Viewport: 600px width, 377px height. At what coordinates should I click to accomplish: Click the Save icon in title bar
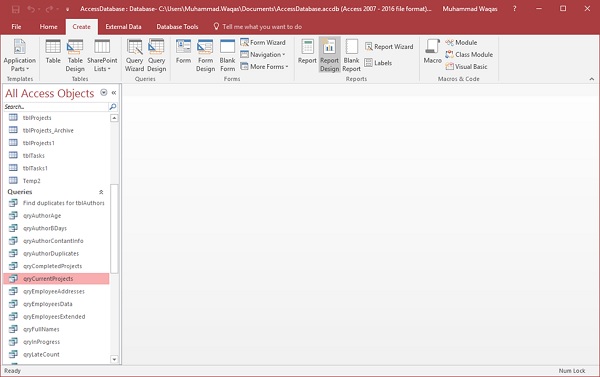pyautogui.click(x=15, y=9)
